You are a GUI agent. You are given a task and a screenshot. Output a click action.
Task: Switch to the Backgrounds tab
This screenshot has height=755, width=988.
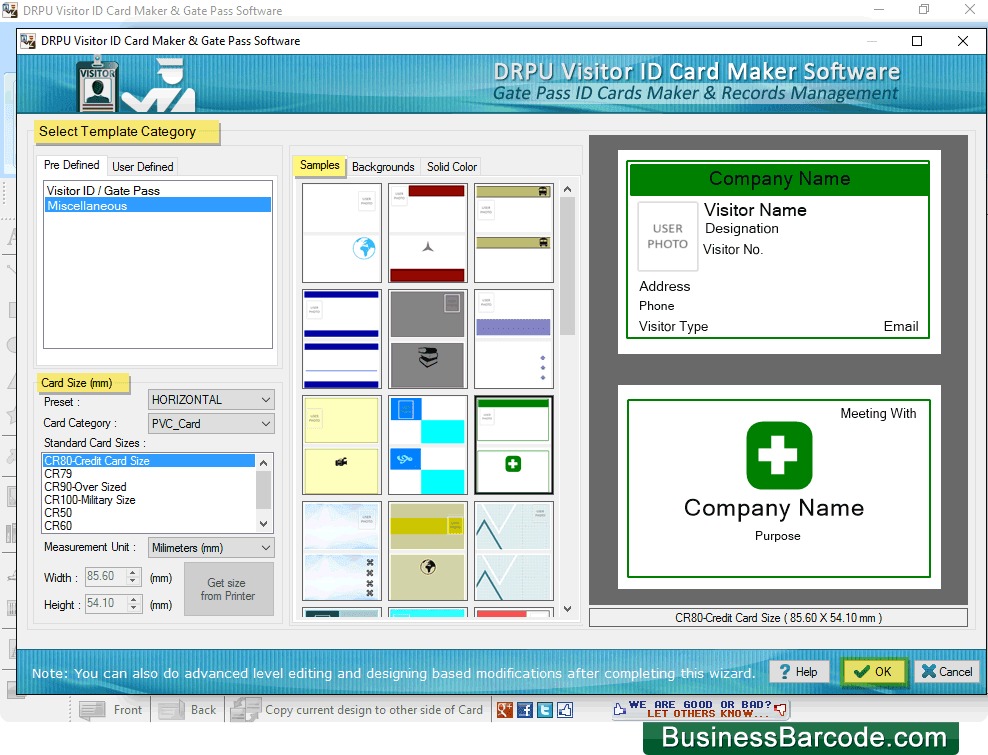coord(383,167)
